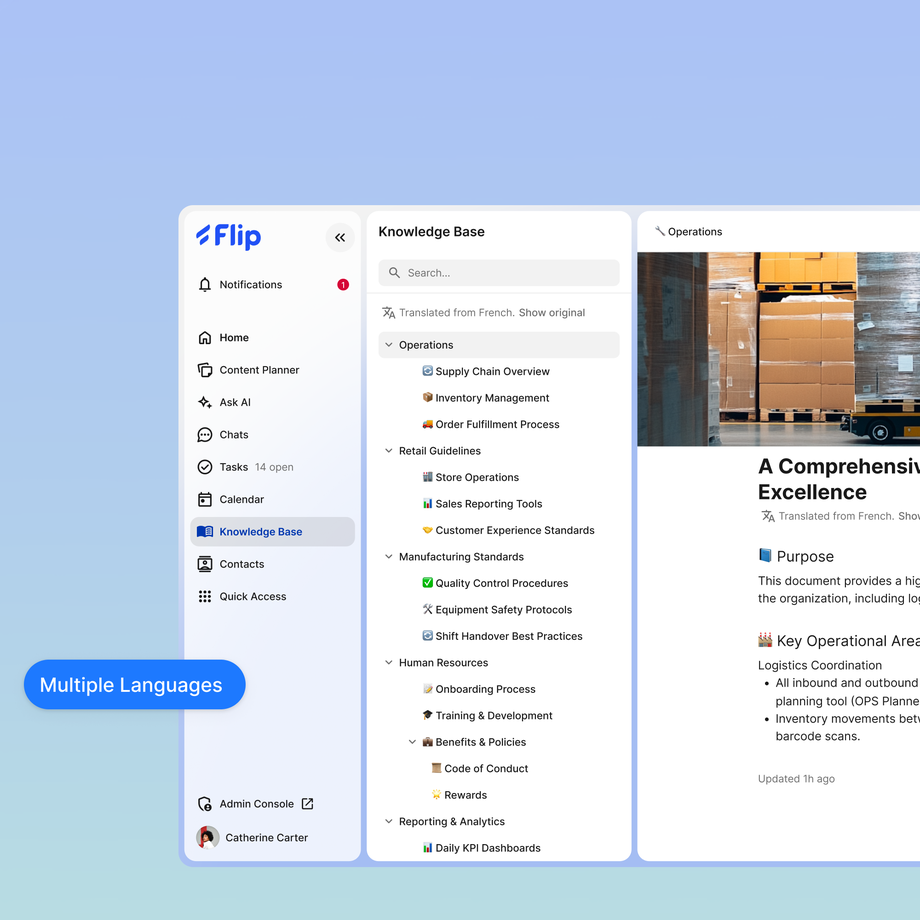Click the Quick Access grid icon
This screenshot has height=920, width=920.
(x=205, y=597)
